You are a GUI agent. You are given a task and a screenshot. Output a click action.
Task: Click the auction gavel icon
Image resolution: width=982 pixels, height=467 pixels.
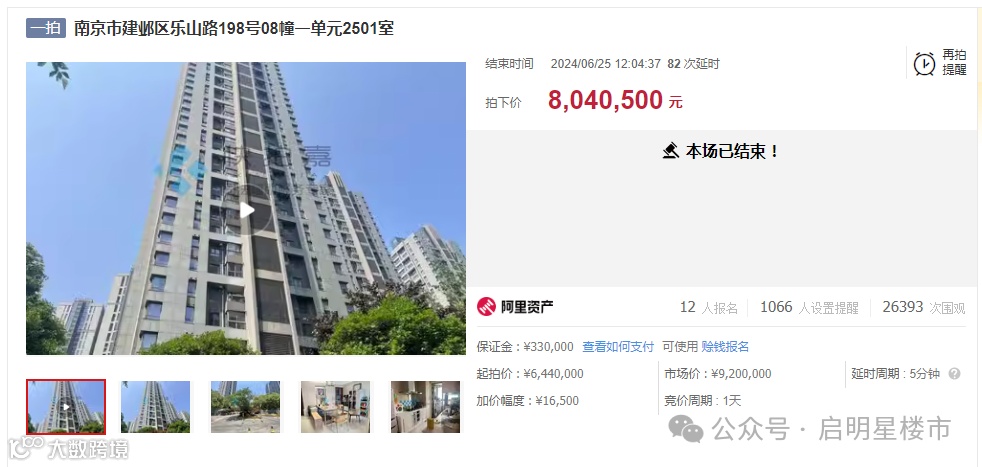[671, 151]
